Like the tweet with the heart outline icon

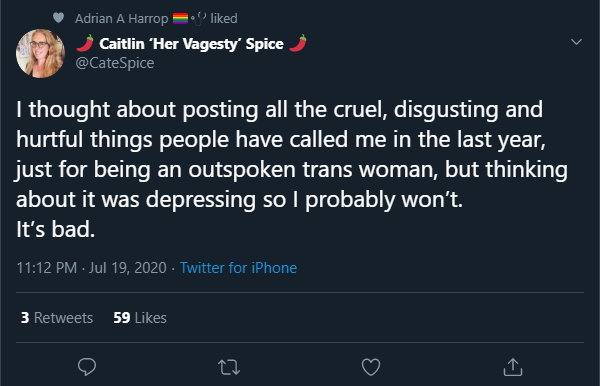[x=371, y=367]
